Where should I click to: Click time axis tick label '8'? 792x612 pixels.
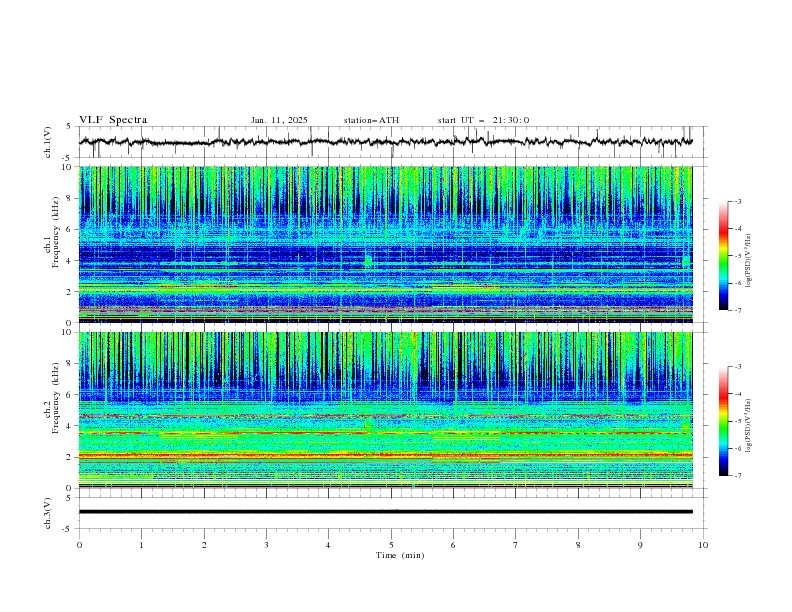click(x=578, y=545)
